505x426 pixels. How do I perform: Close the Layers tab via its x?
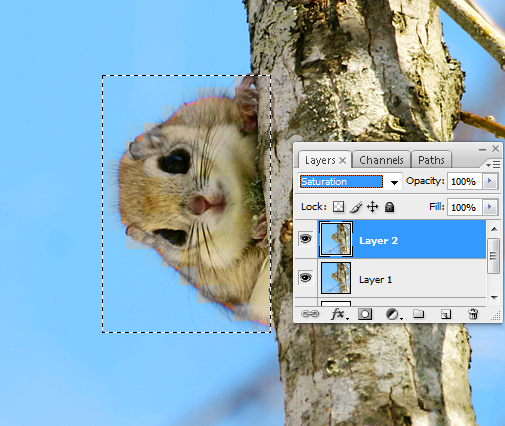pos(343,161)
